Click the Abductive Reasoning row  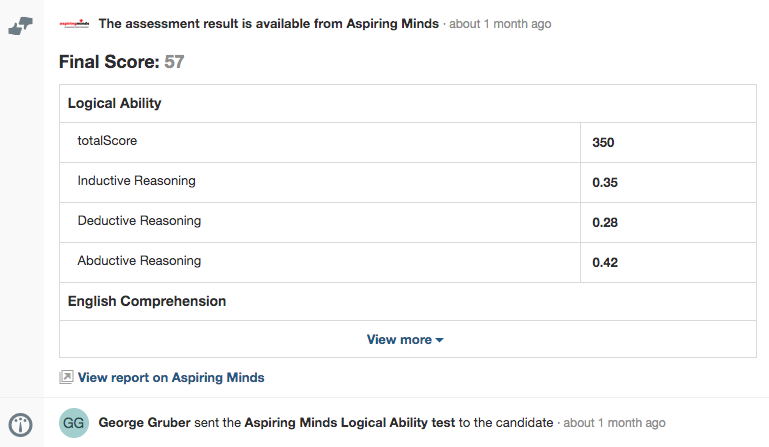(x=408, y=263)
